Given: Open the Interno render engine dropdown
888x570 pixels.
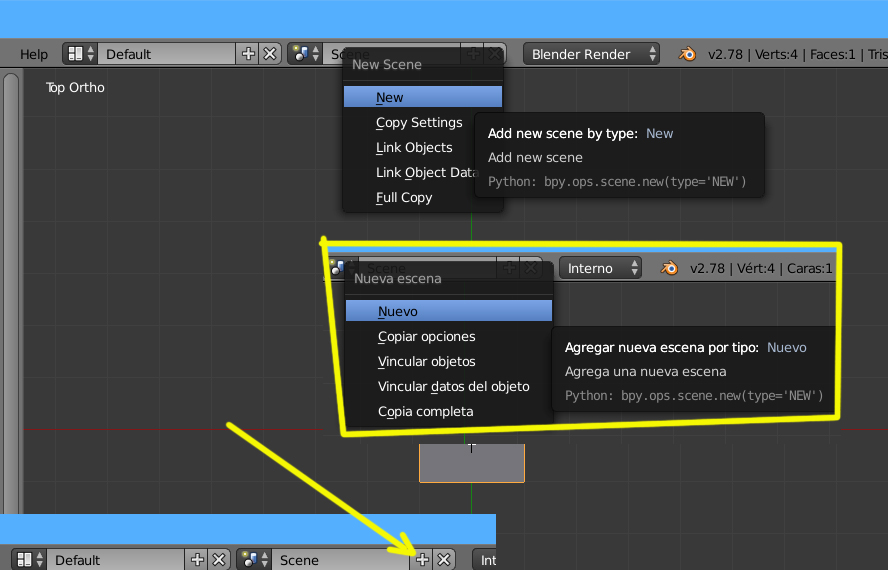Looking at the screenshot, I should coord(600,268).
